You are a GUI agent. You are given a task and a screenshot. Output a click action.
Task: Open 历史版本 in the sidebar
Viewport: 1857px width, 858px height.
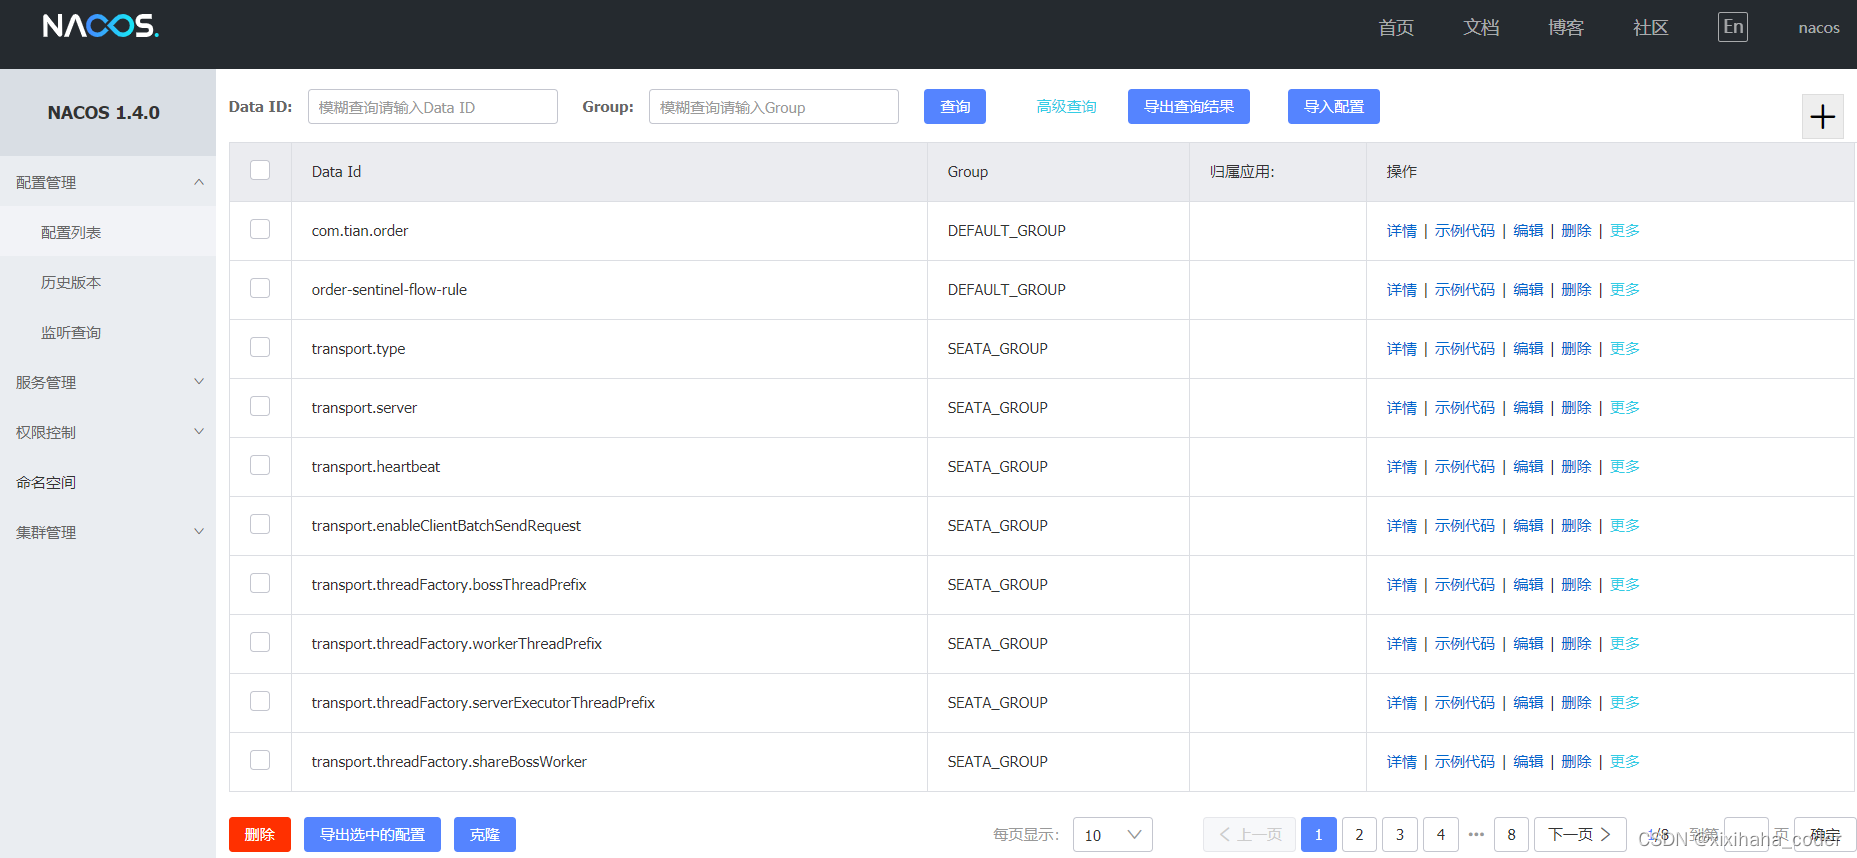point(108,282)
